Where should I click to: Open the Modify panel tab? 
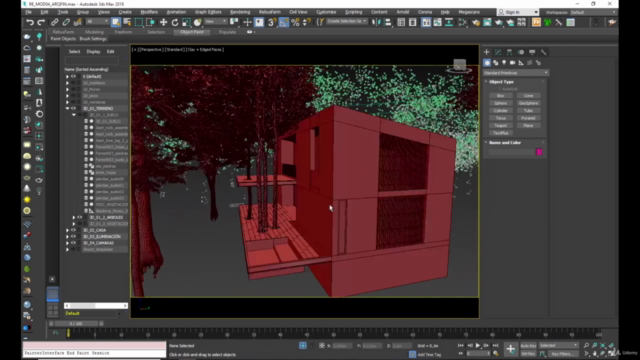tap(498, 52)
